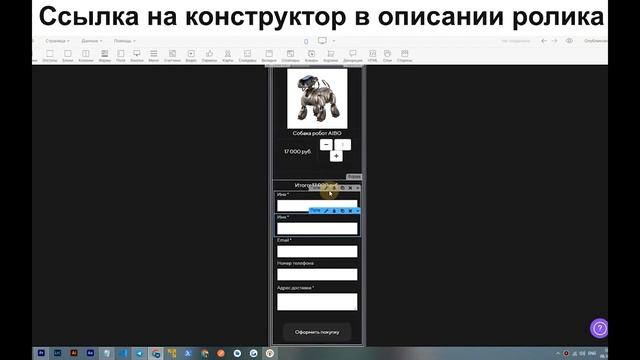Expand the blue field toolbar dropdown arrow

[x=358, y=211]
